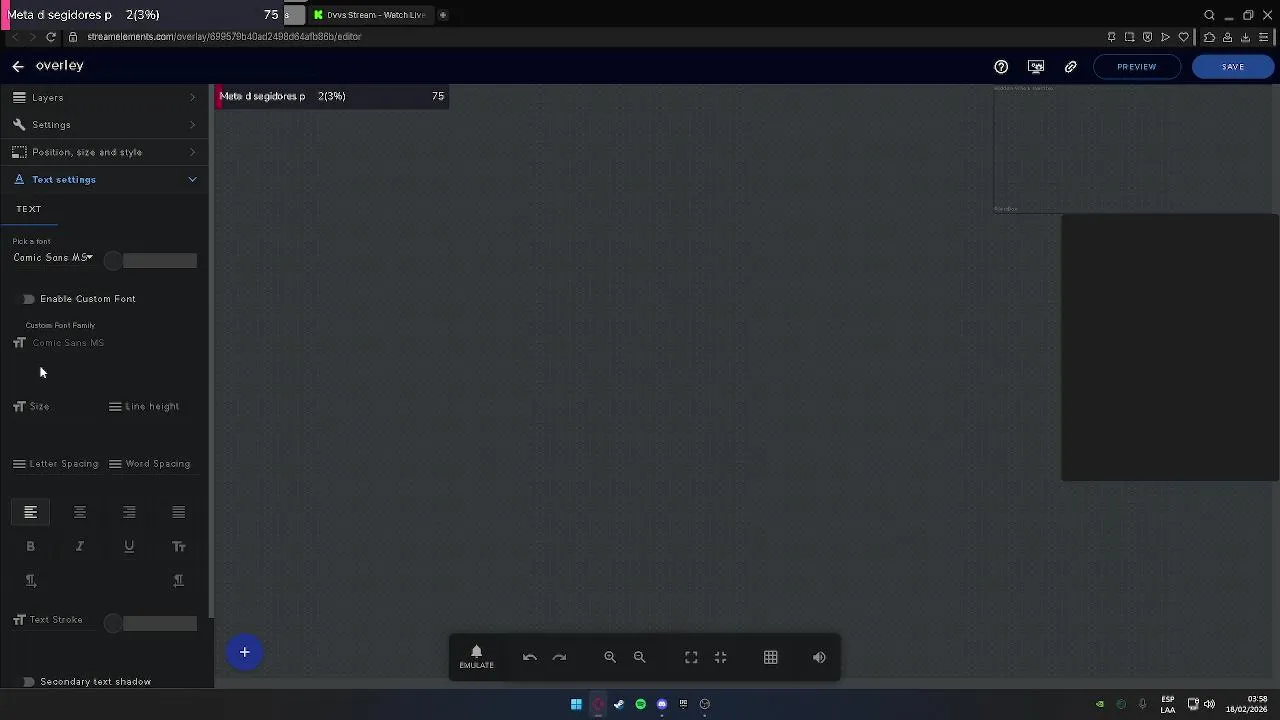Viewport: 1280px width, 720px height.
Task: Toggle the overlay sound speaker icon
Action: pyautogui.click(x=820, y=657)
